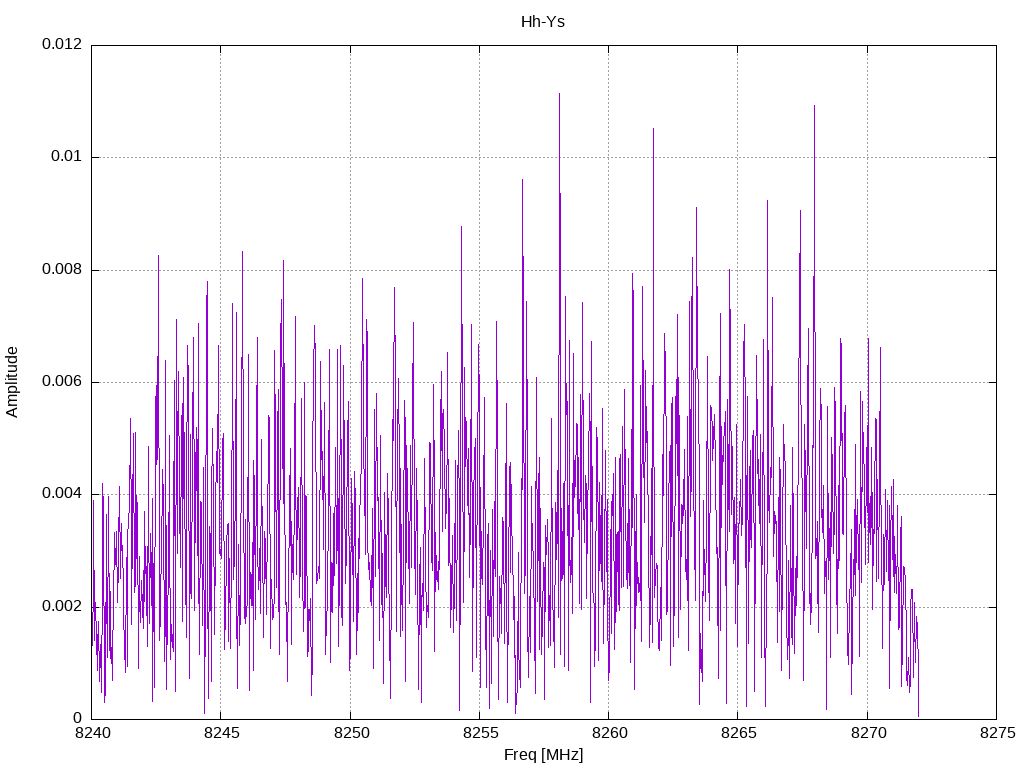
Task: Click the spectrum peak just below 8262 MHz
Action: click(x=653, y=130)
